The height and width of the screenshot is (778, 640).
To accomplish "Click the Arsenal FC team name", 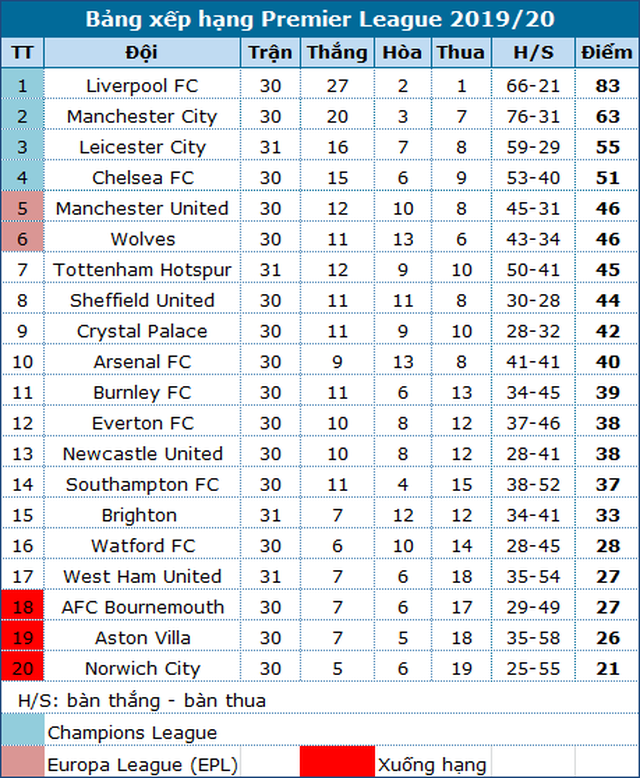I will coord(142,362).
